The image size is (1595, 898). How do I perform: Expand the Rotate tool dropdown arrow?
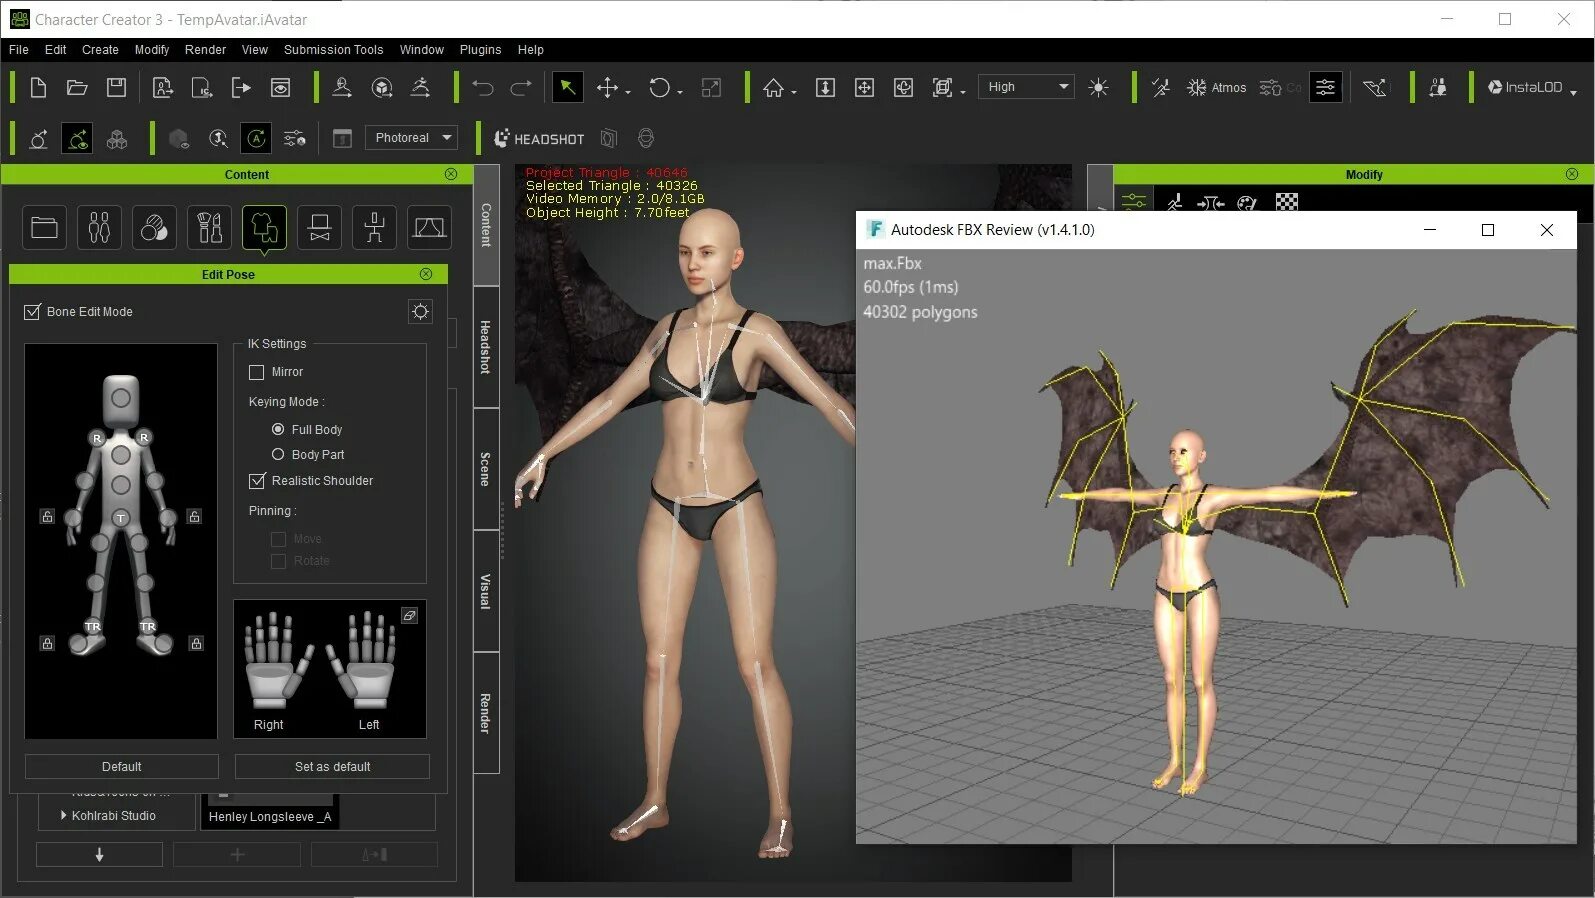[x=680, y=92]
